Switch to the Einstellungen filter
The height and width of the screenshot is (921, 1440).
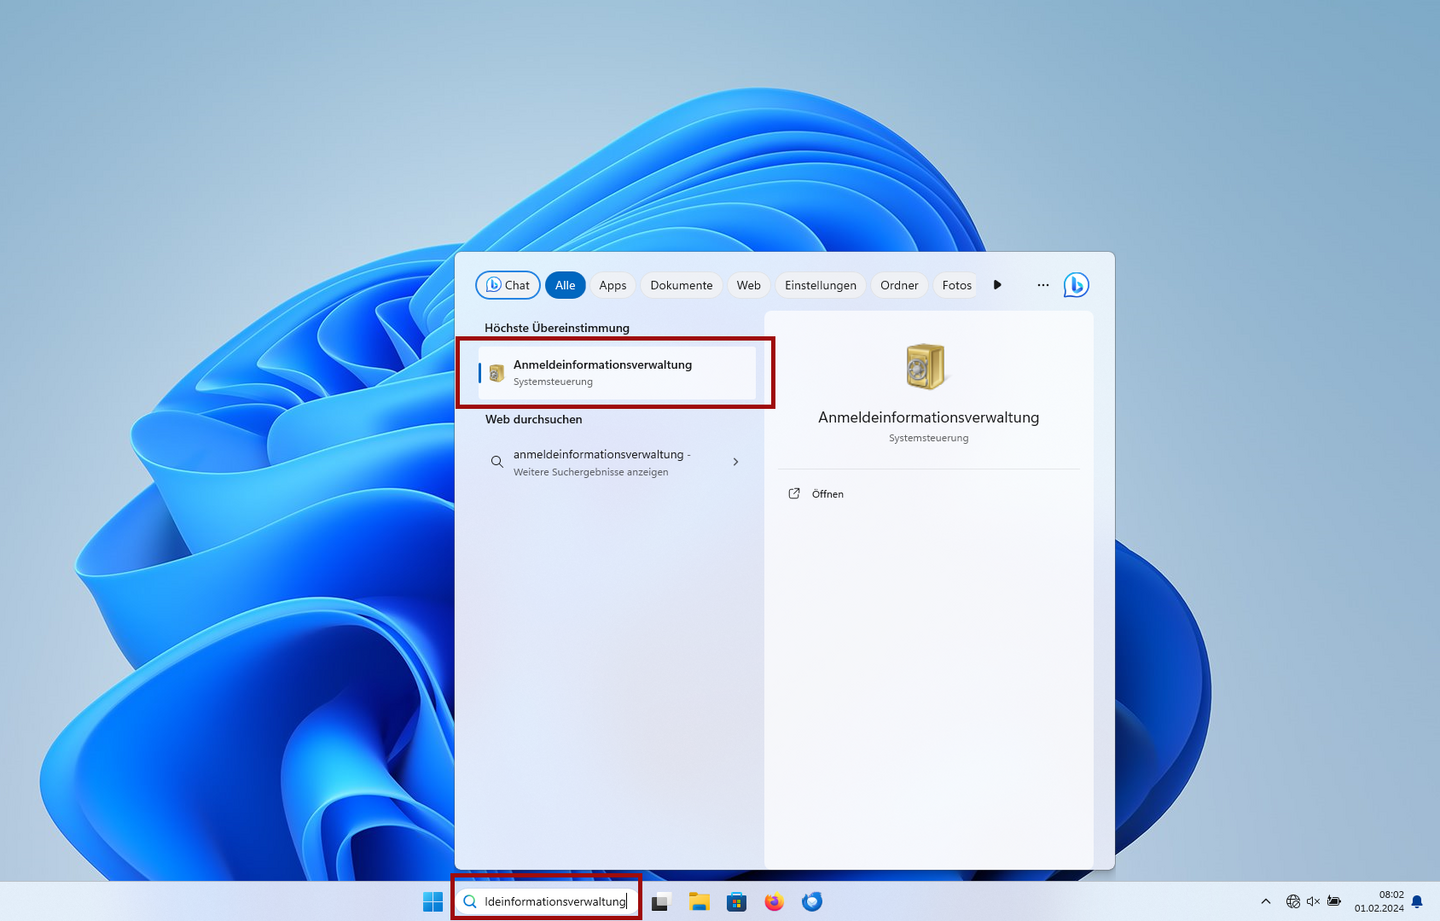pyautogui.click(x=820, y=285)
